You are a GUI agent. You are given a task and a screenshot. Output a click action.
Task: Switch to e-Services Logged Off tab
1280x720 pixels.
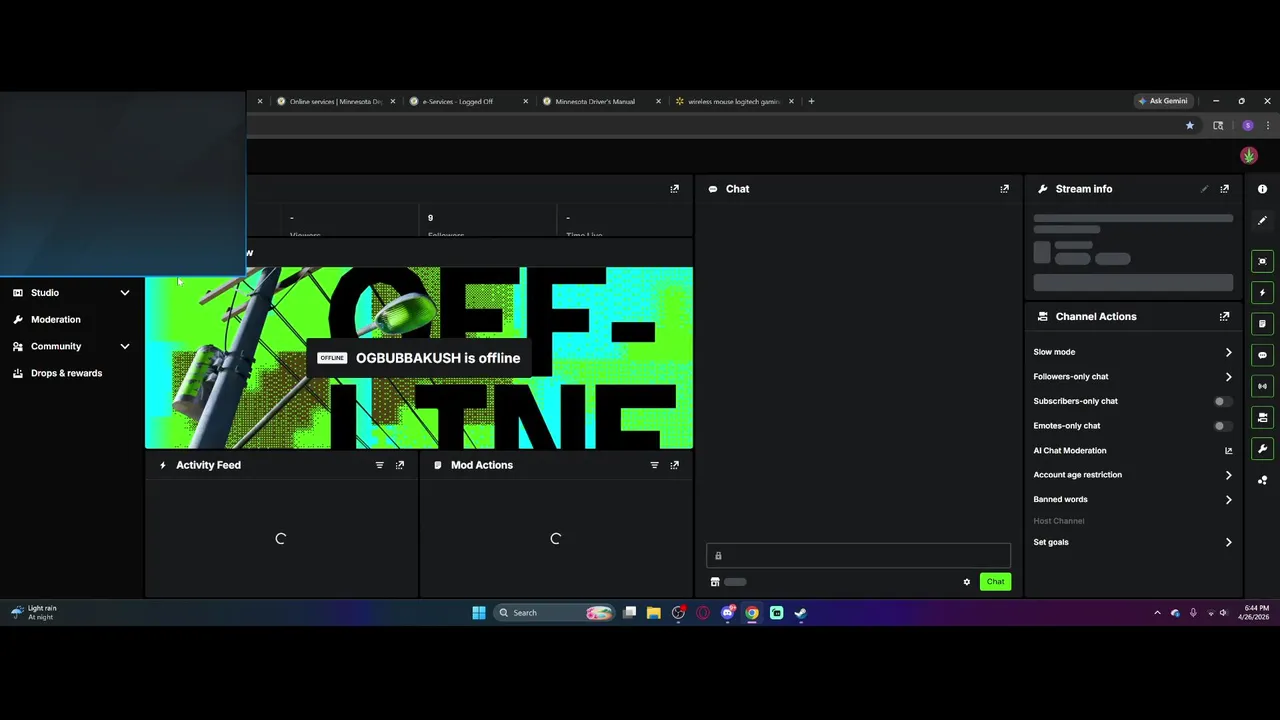click(x=468, y=101)
